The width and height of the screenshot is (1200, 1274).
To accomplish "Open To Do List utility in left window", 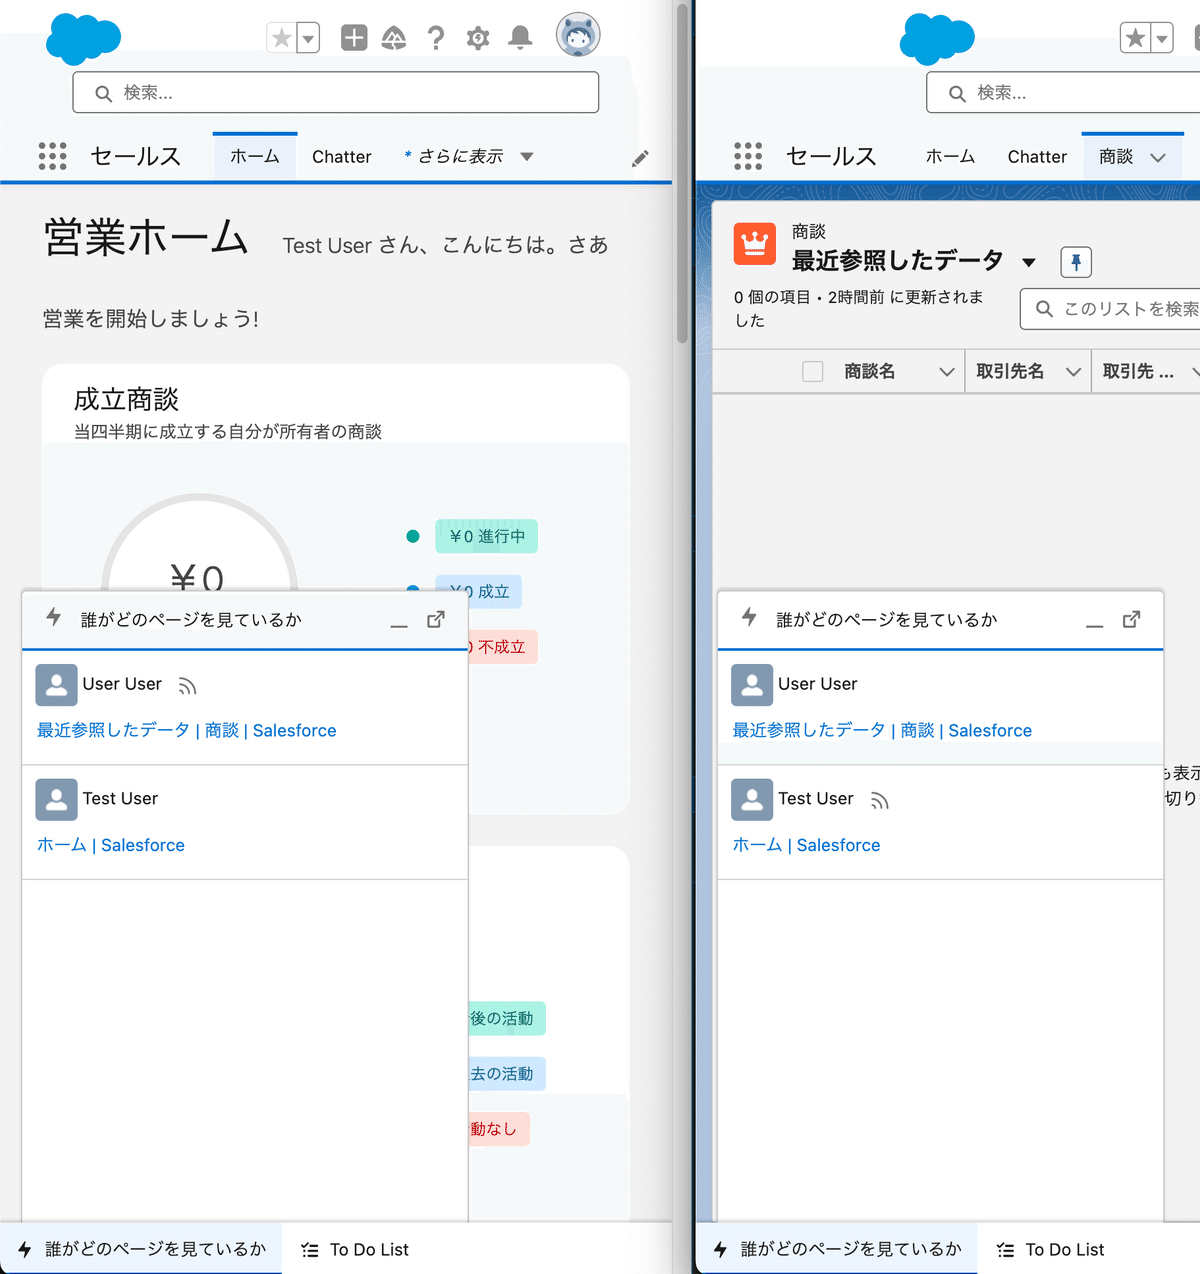I will pyautogui.click(x=356, y=1249).
